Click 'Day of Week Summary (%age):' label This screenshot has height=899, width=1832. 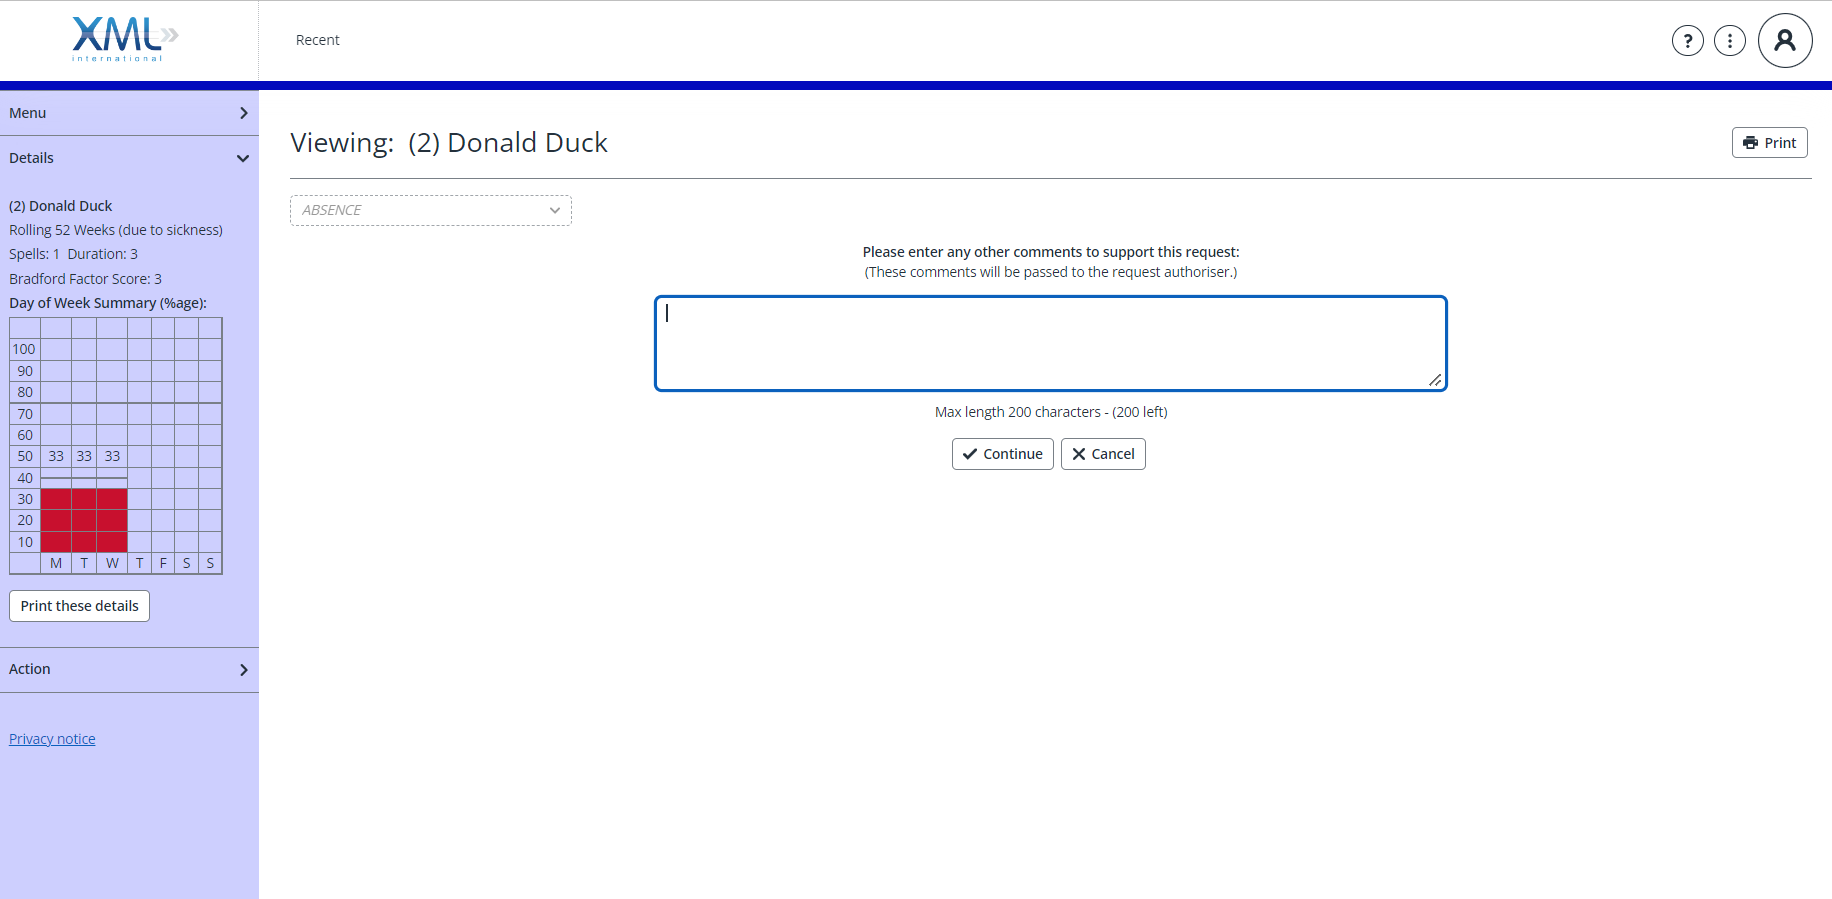108,303
